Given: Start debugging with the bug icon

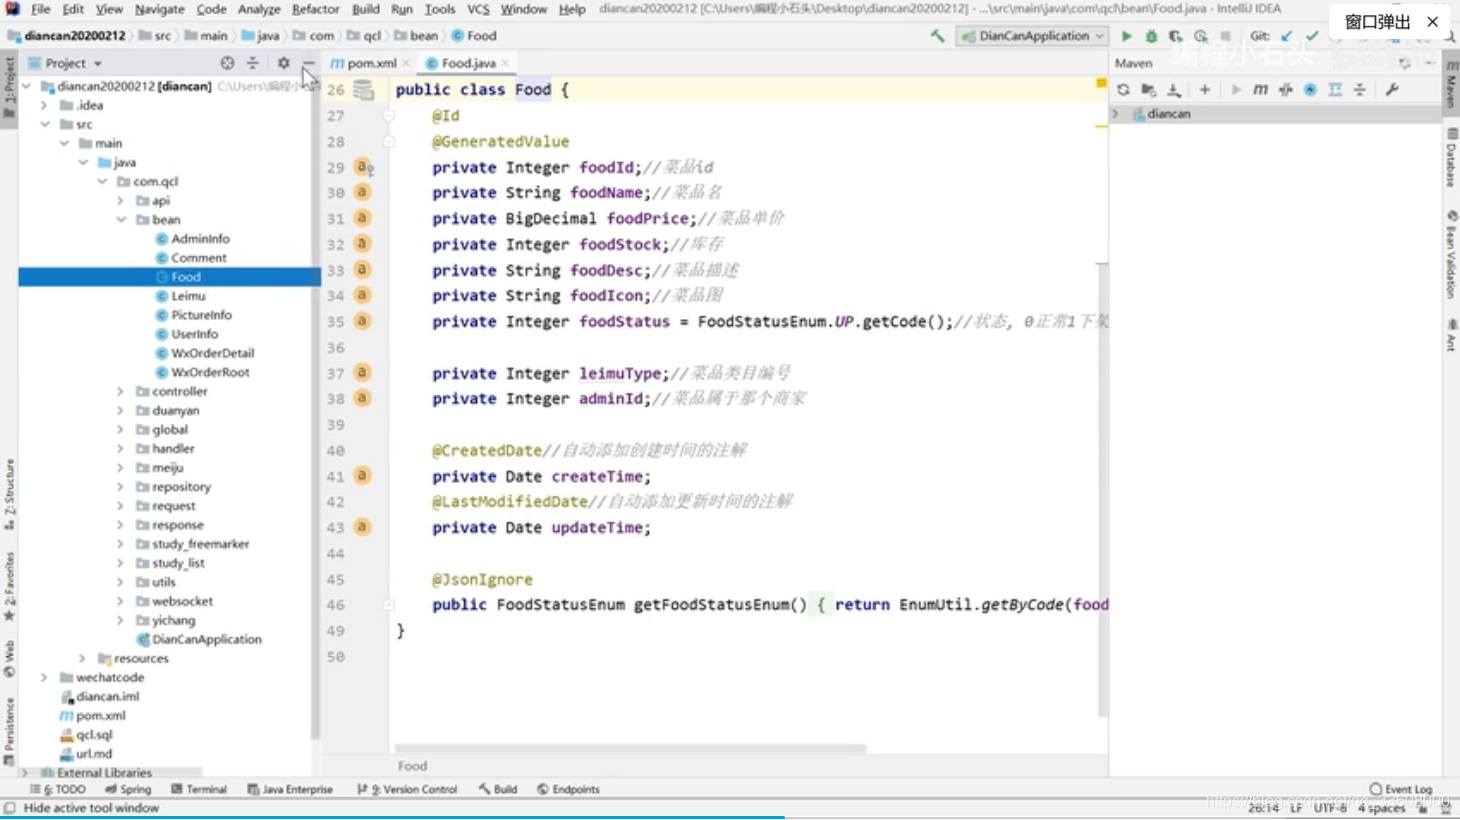Looking at the screenshot, I should 1151,36.
